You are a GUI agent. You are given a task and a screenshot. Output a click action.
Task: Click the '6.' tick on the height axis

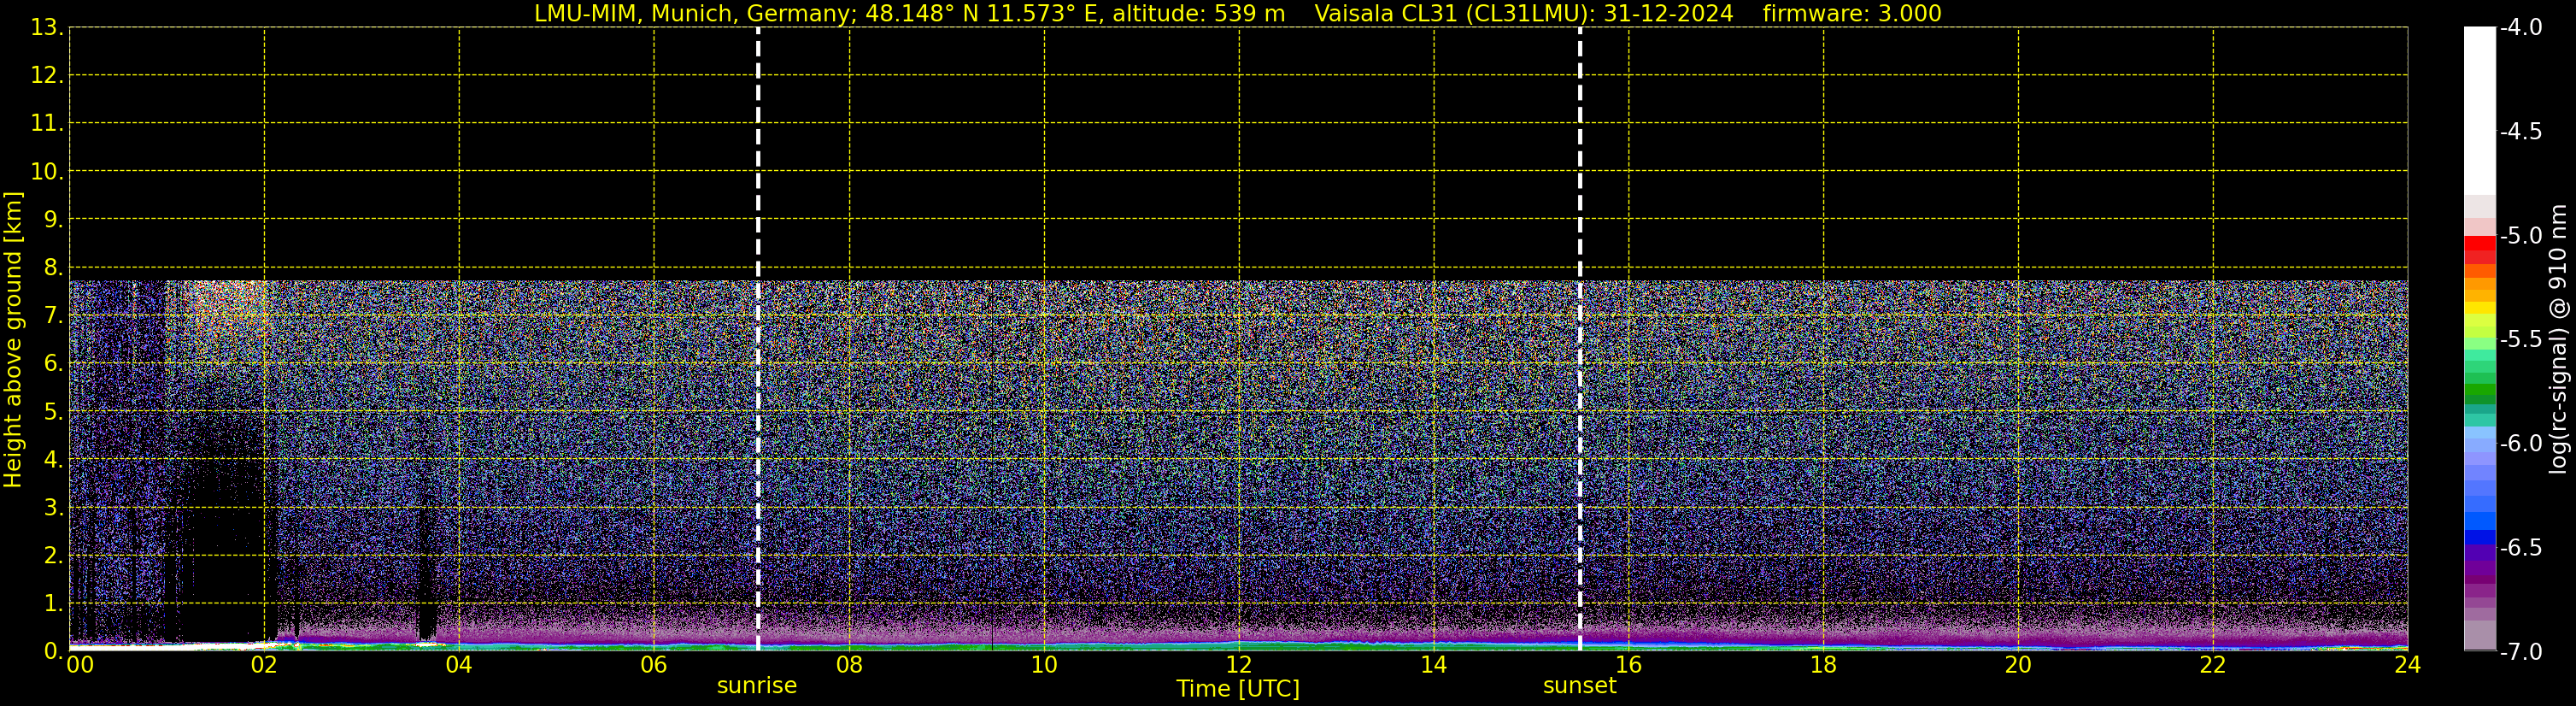point(53,364)
